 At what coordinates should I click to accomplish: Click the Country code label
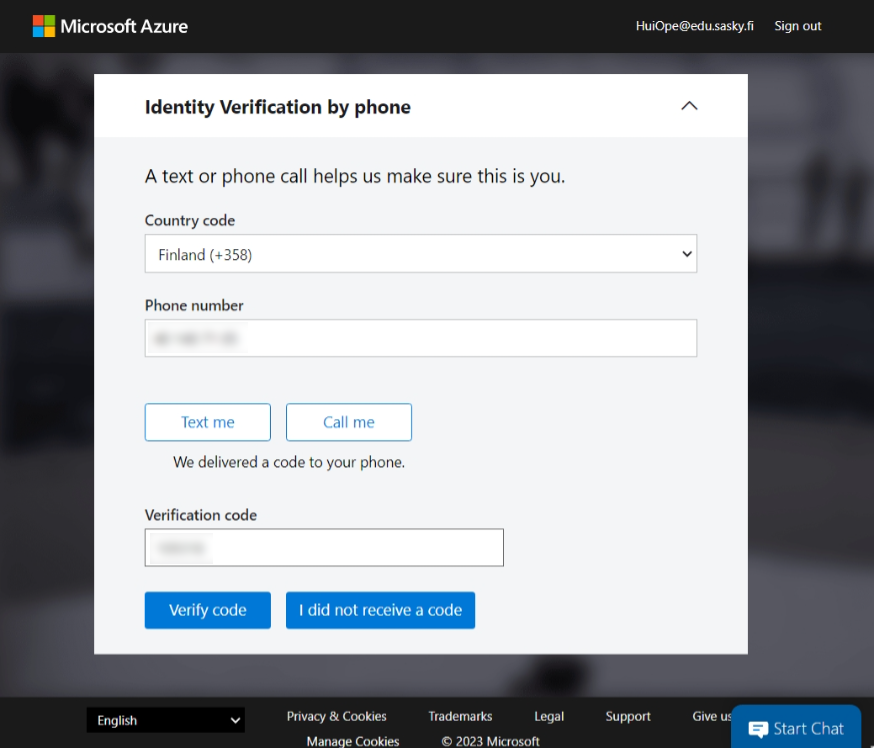click(190, 220)
